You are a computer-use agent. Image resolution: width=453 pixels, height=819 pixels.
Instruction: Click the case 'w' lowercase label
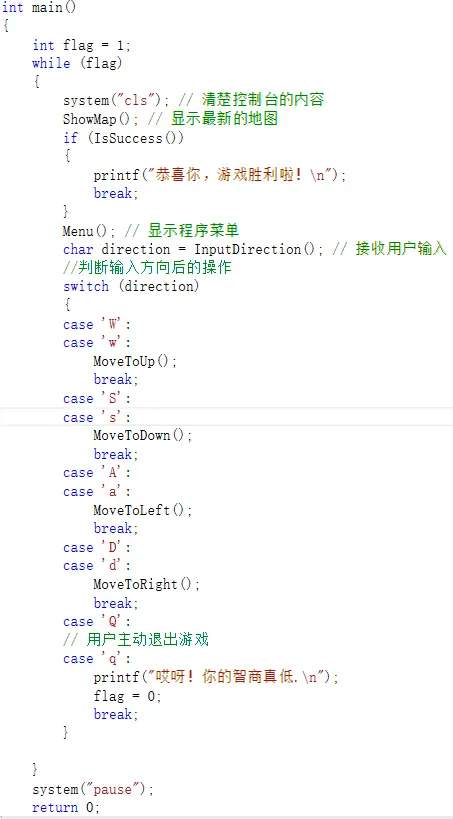(97, 343)
